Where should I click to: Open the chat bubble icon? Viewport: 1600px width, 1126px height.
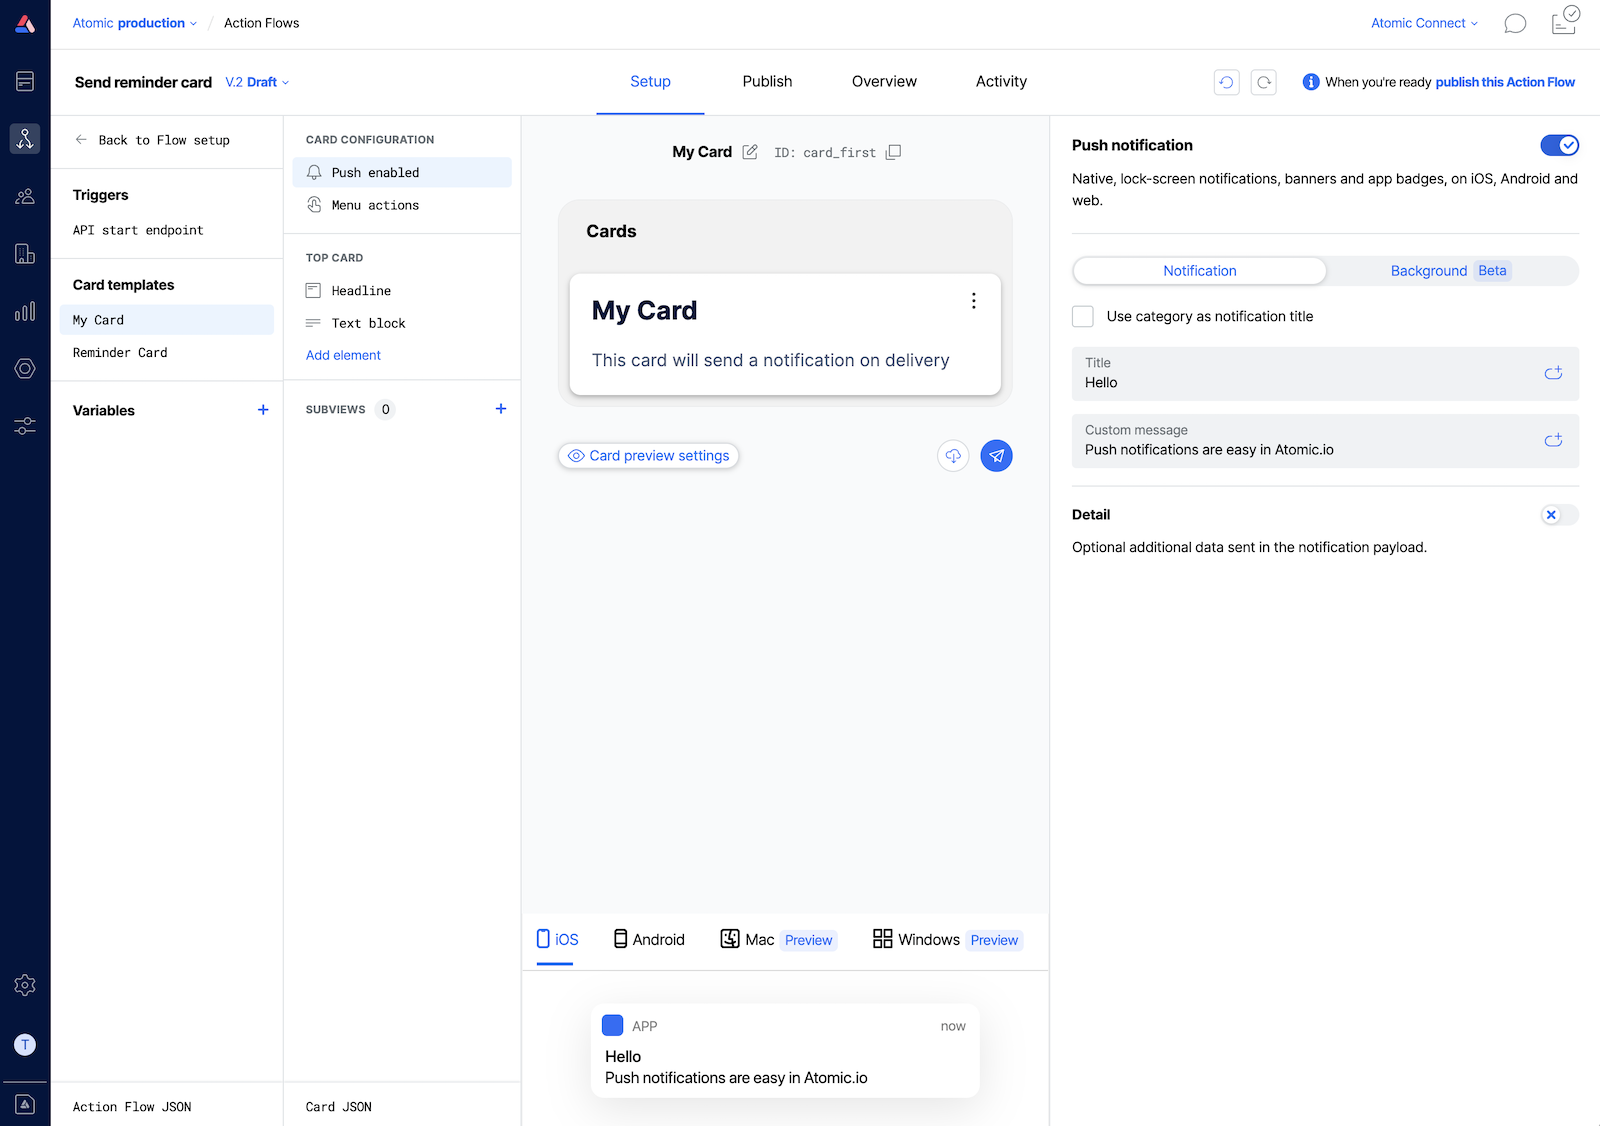[1515, 23]
